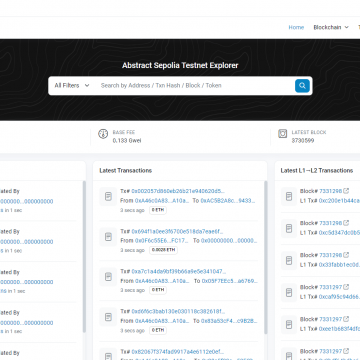Open the All Filters dropdown
Viewport: 360px width, 360px height.
point(72,86)
